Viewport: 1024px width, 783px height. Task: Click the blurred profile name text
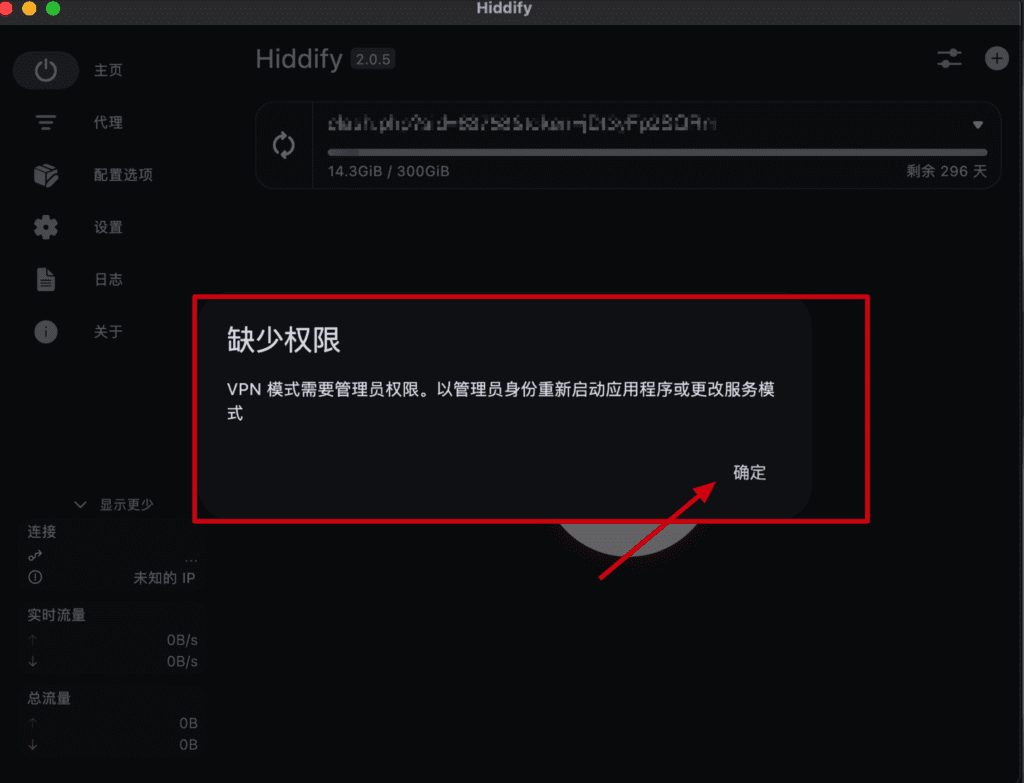(522, 123)
